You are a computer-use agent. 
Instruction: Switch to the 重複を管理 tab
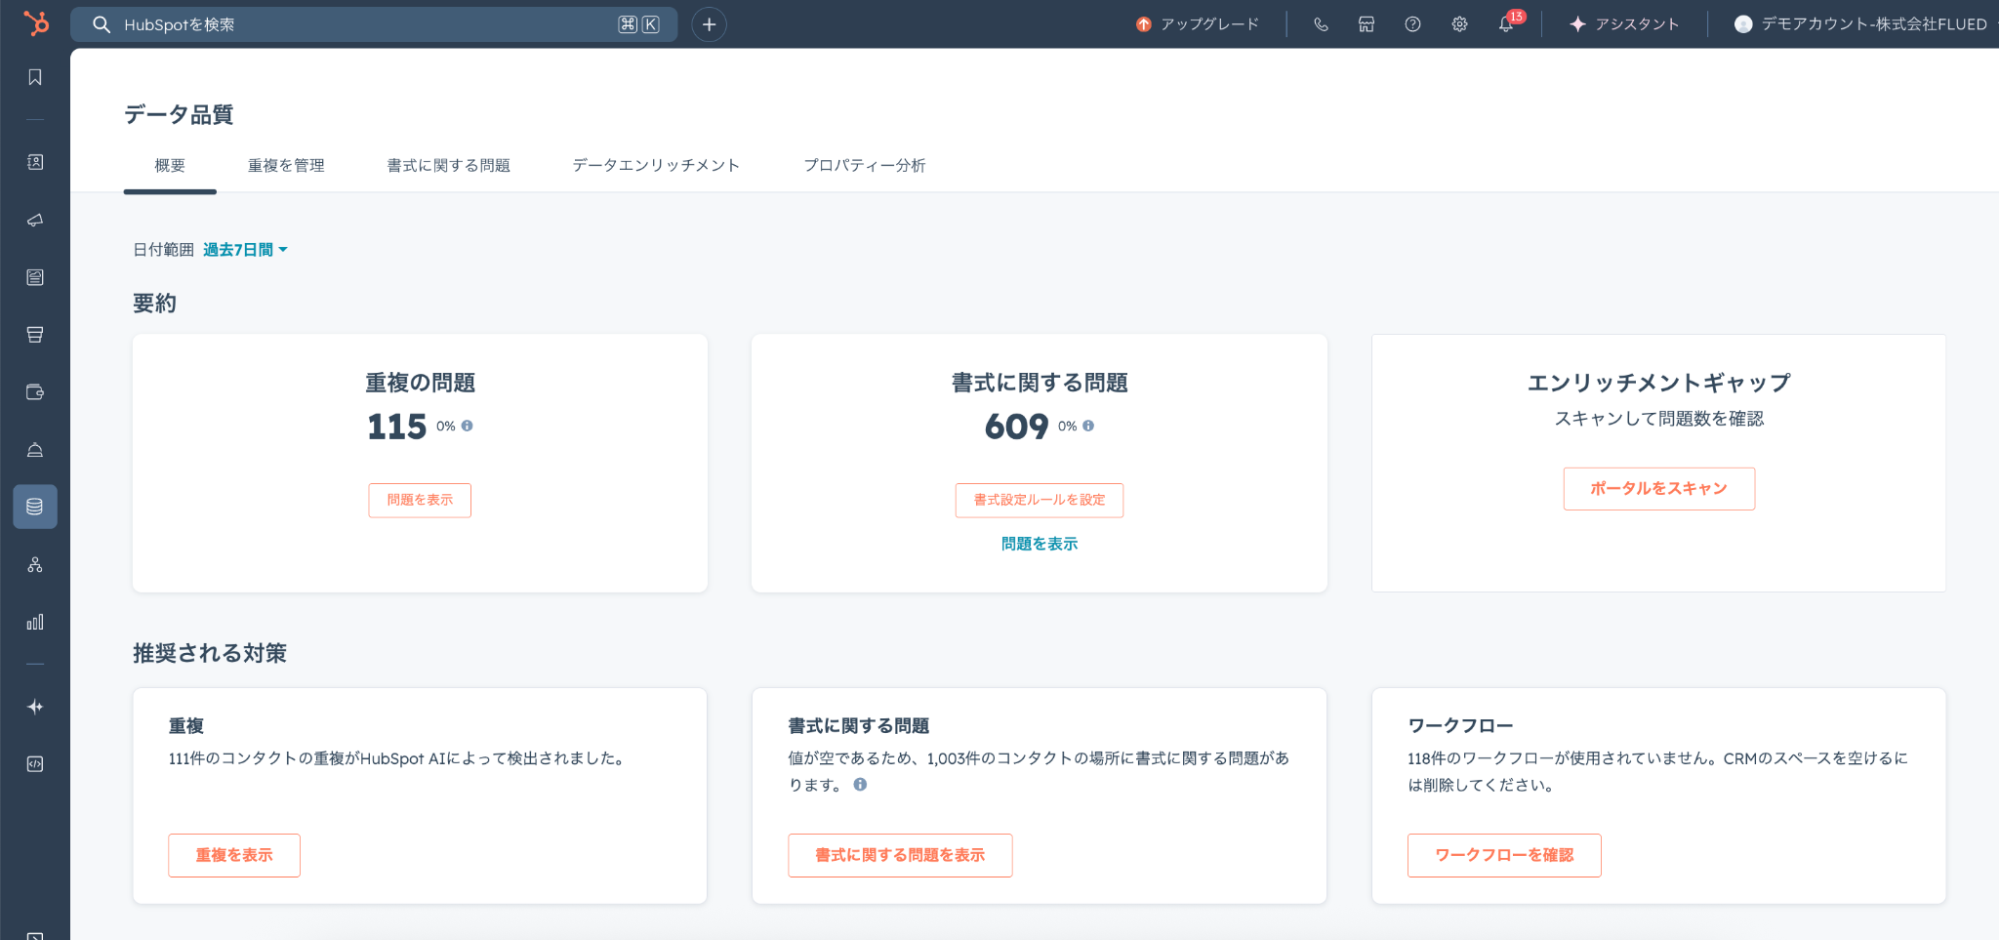(x=286, y=165)
